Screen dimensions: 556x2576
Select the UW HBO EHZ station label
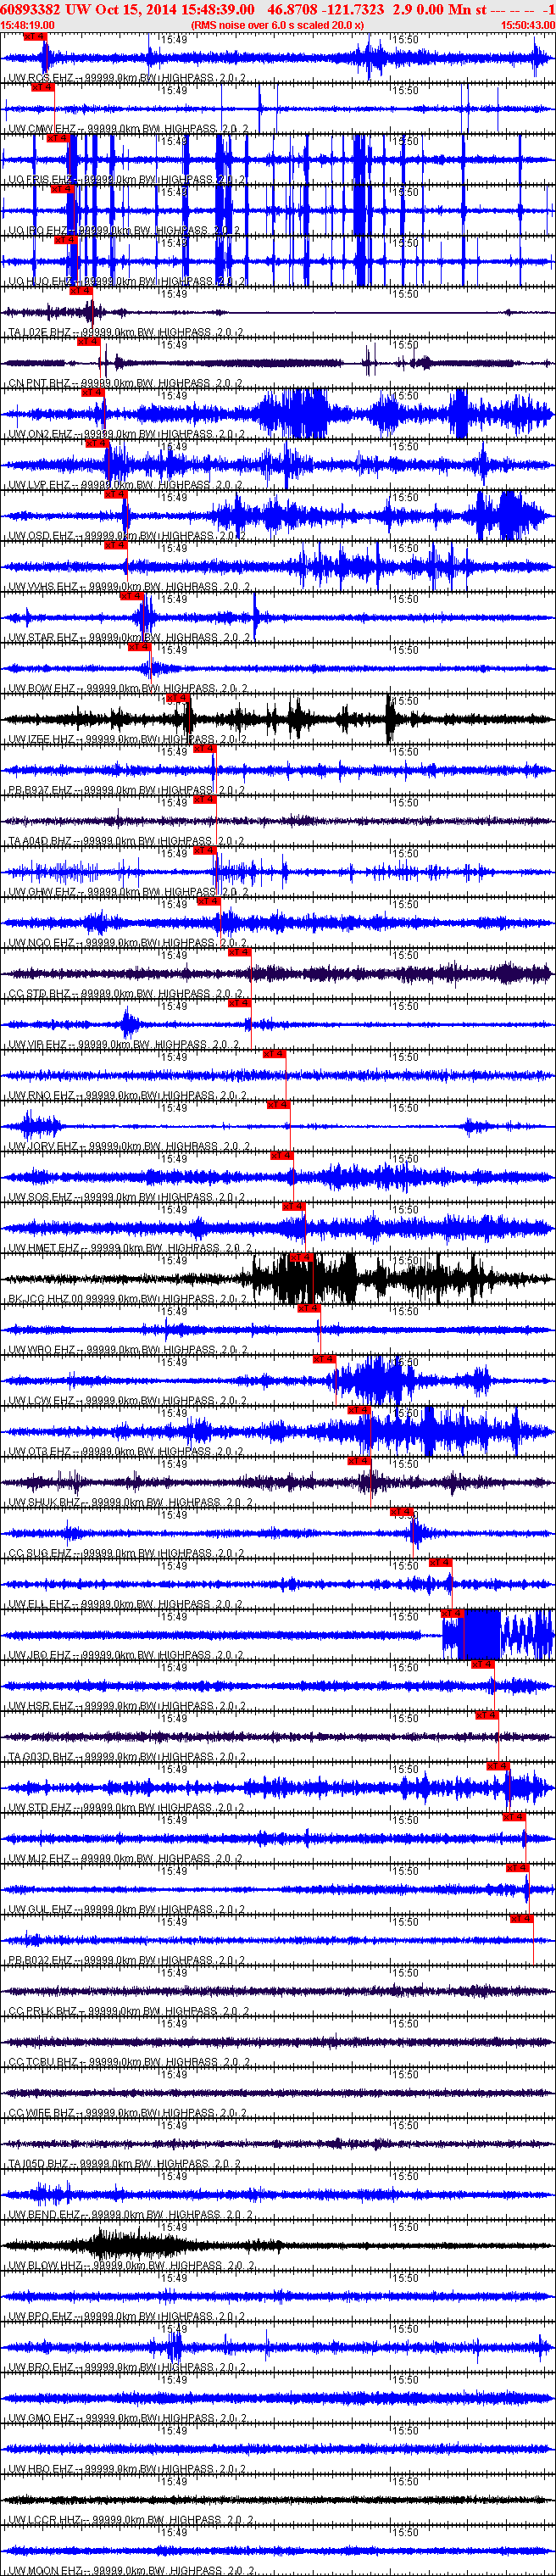[x=44, y=2468]
